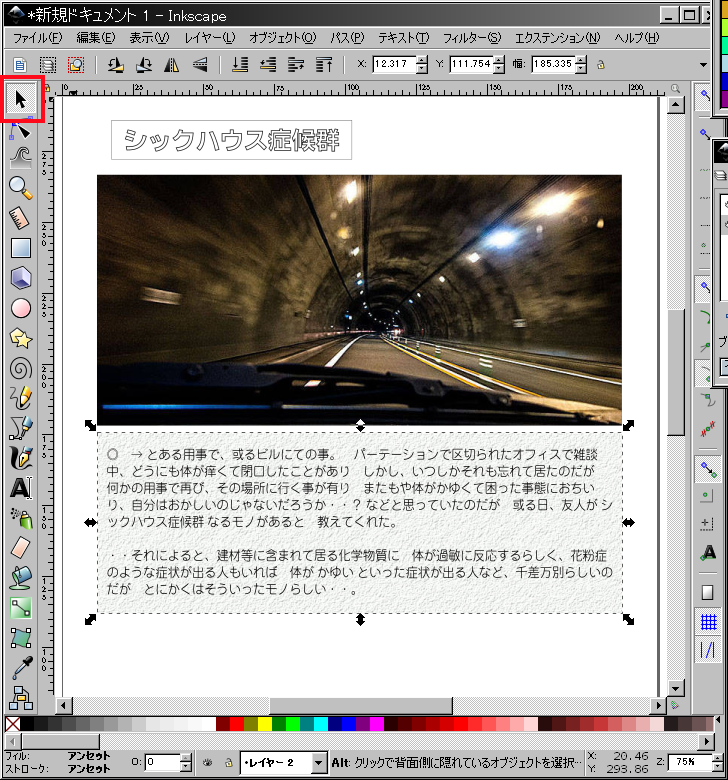The width and height of the screenshot is (728, 780).
Task: Click the Y coordinate field
Action: coord(472,64)
